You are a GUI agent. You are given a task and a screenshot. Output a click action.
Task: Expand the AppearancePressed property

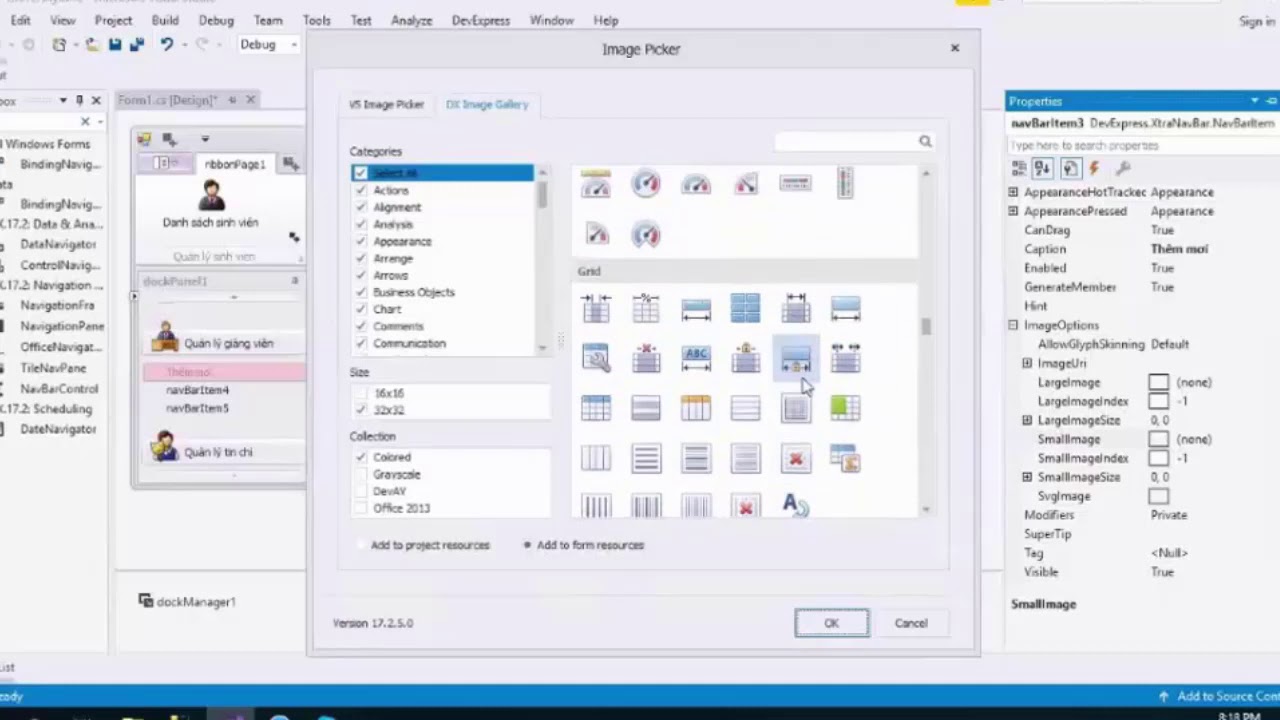pos(1013,211)
